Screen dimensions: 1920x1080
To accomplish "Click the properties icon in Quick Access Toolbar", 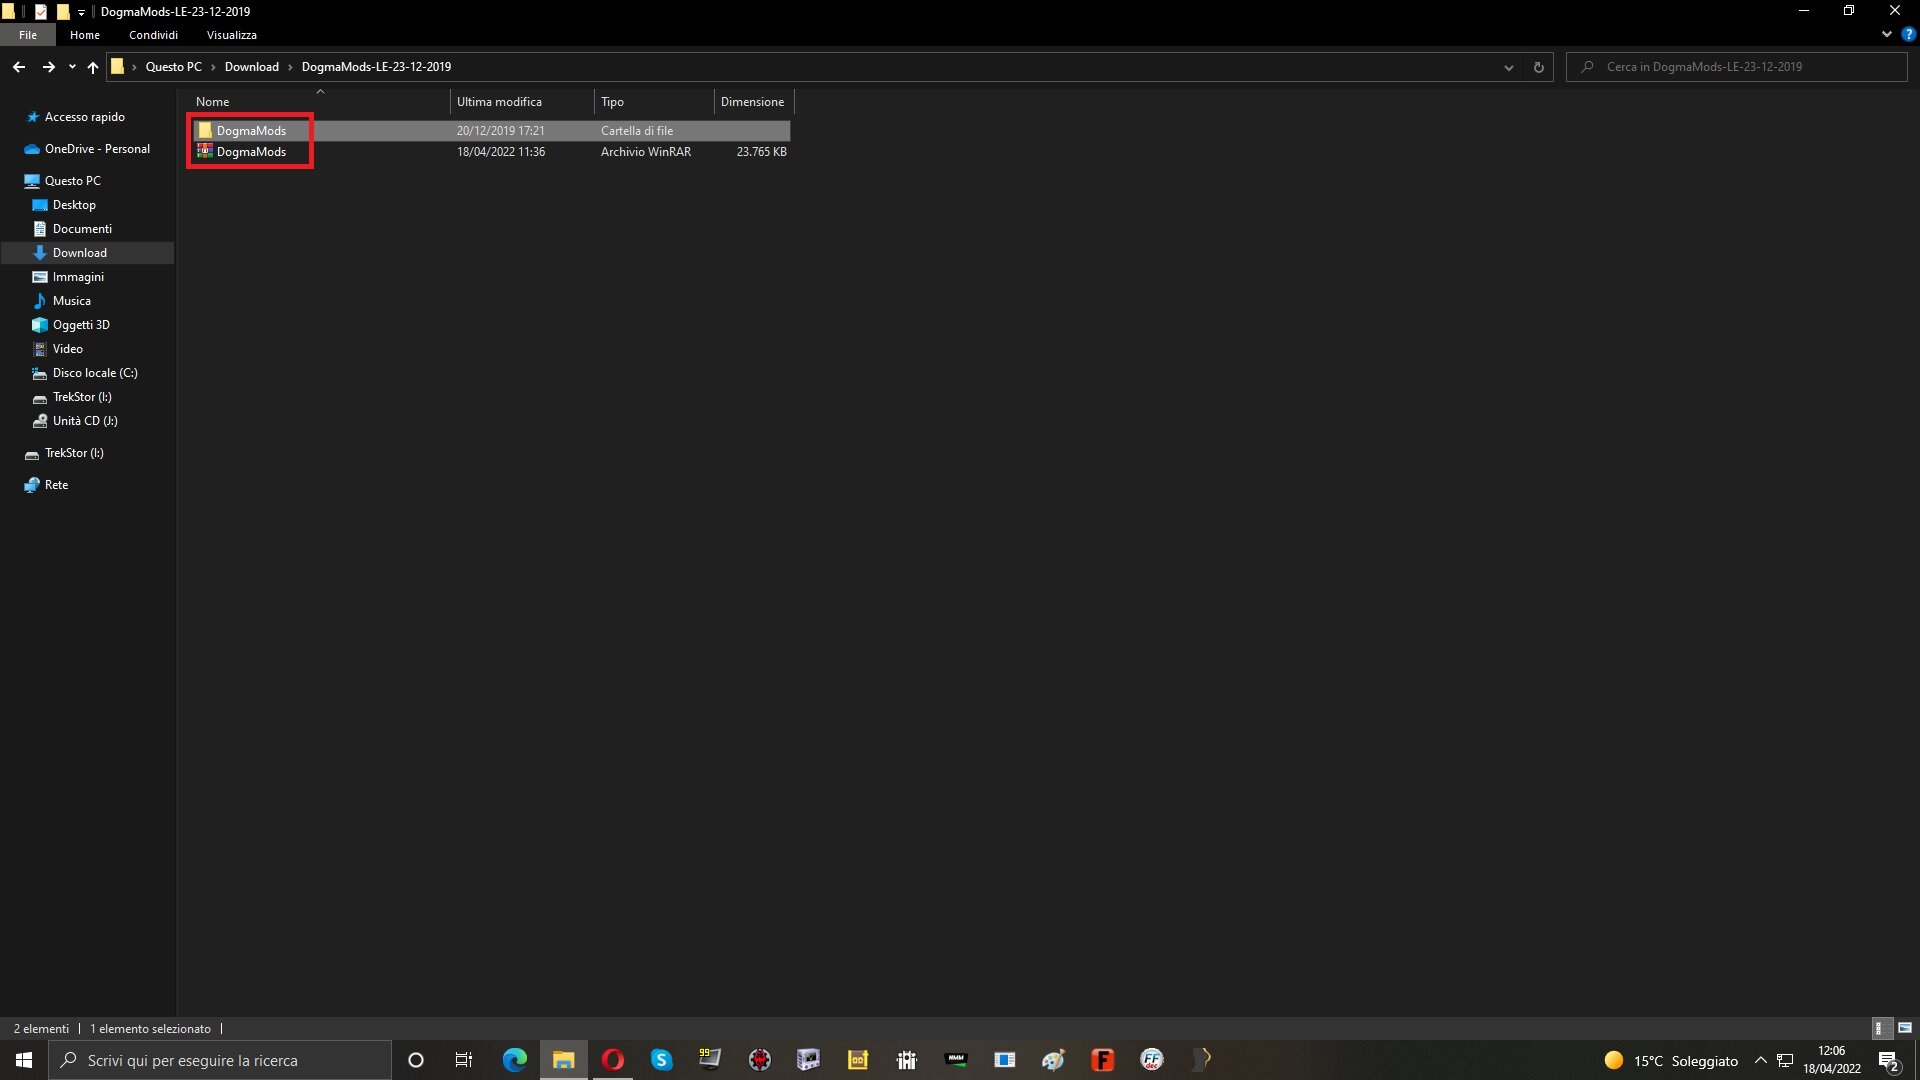I will coord(40,11).
